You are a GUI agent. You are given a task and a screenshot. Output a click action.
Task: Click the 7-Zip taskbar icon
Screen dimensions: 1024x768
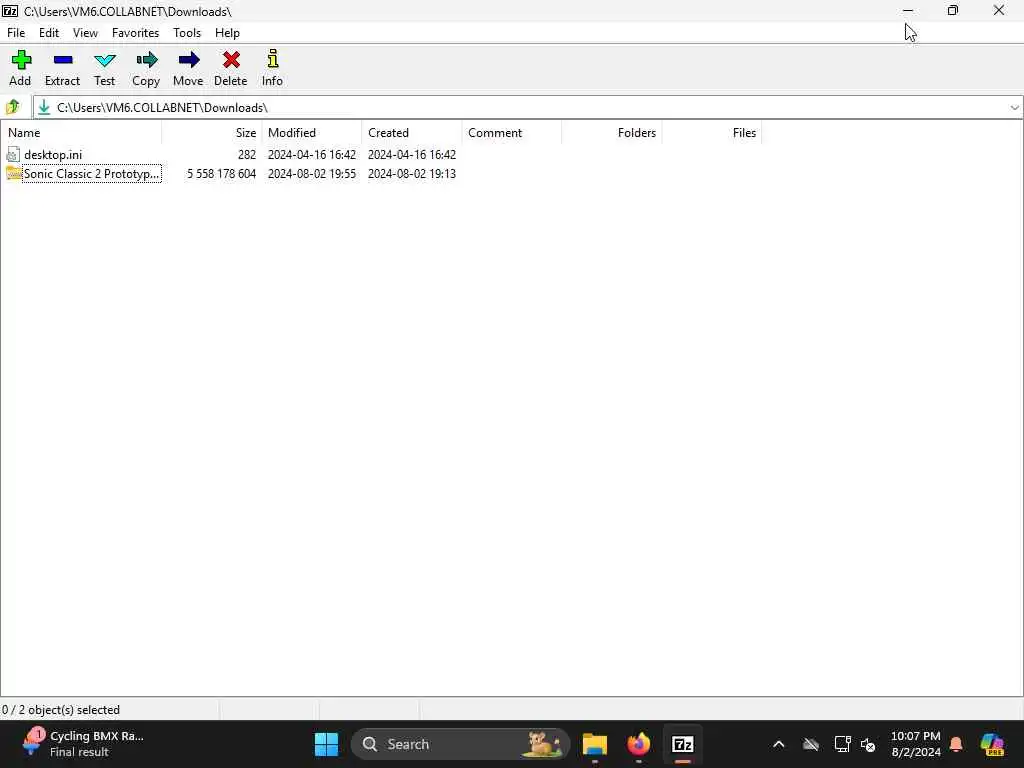point(682,744)
